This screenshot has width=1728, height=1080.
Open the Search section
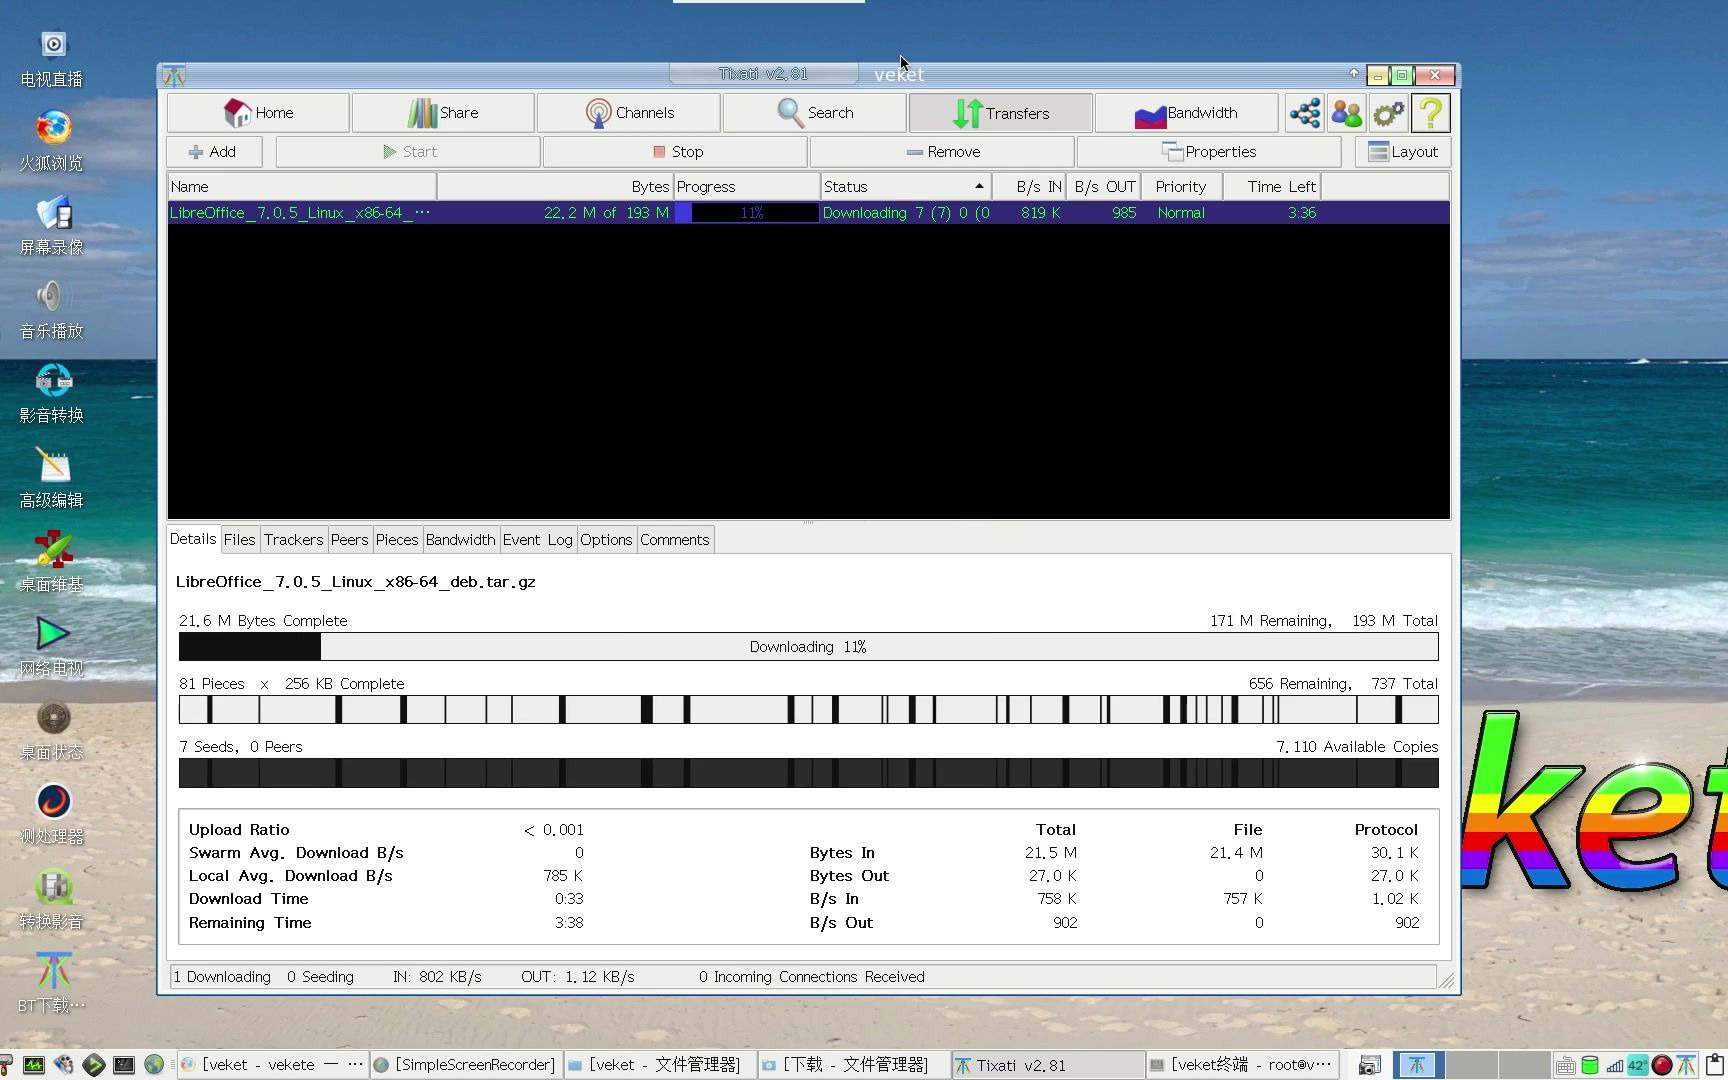(x=814, y=113)
